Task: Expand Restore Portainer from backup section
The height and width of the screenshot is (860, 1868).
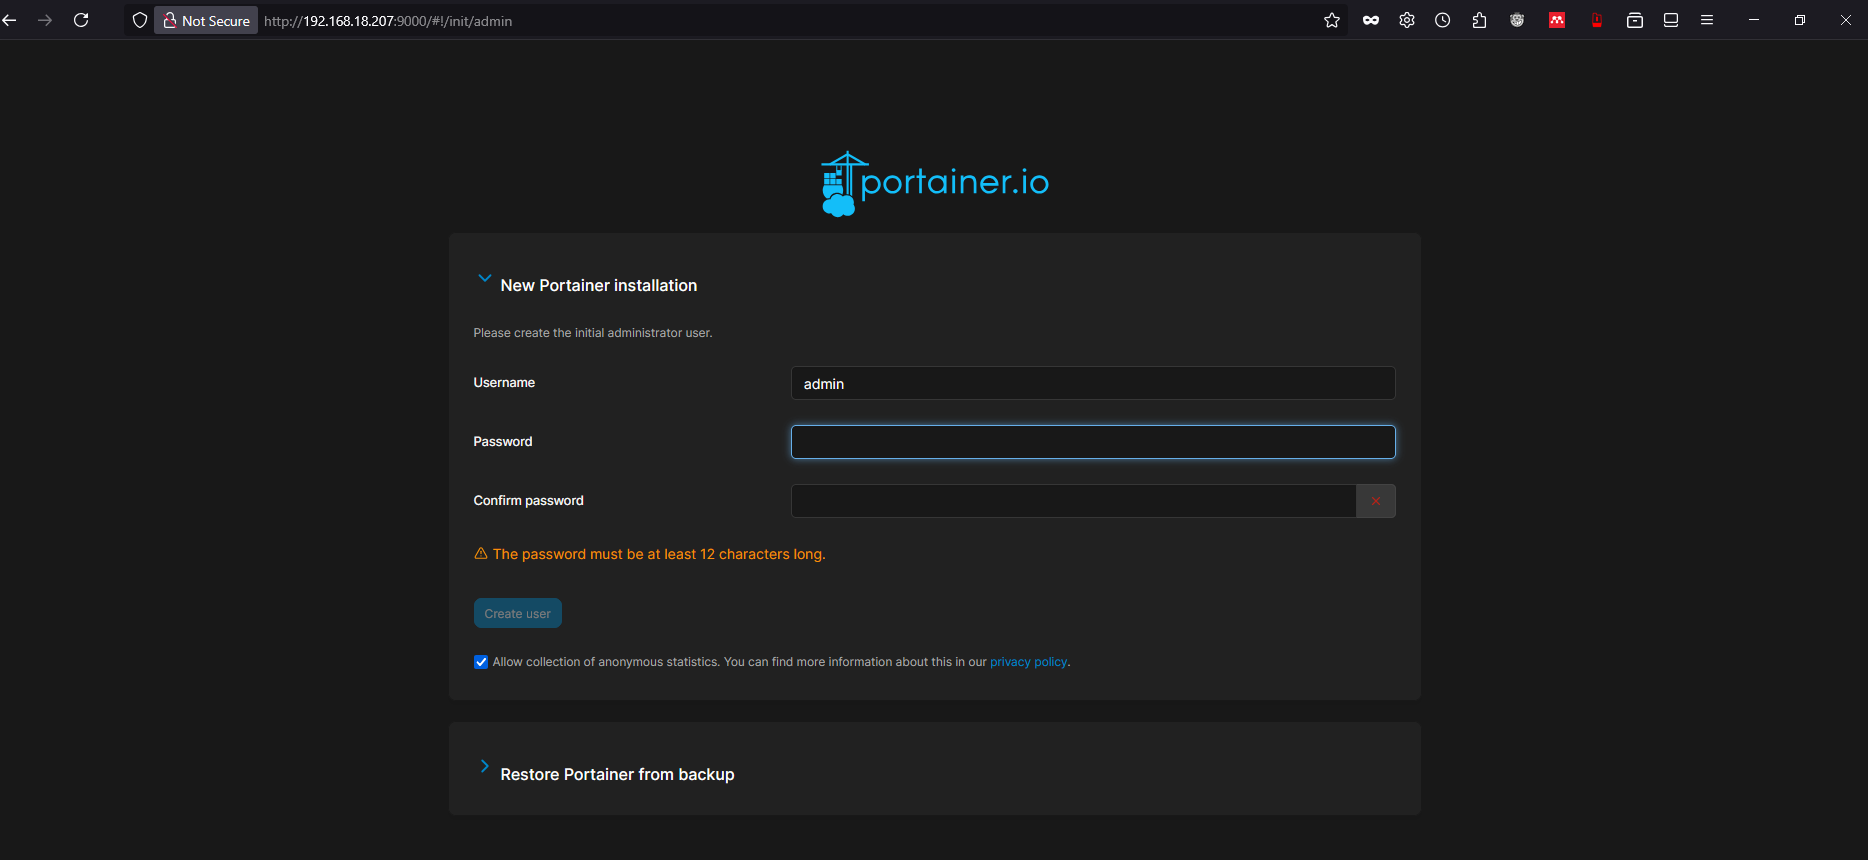Action: point(484,767)
